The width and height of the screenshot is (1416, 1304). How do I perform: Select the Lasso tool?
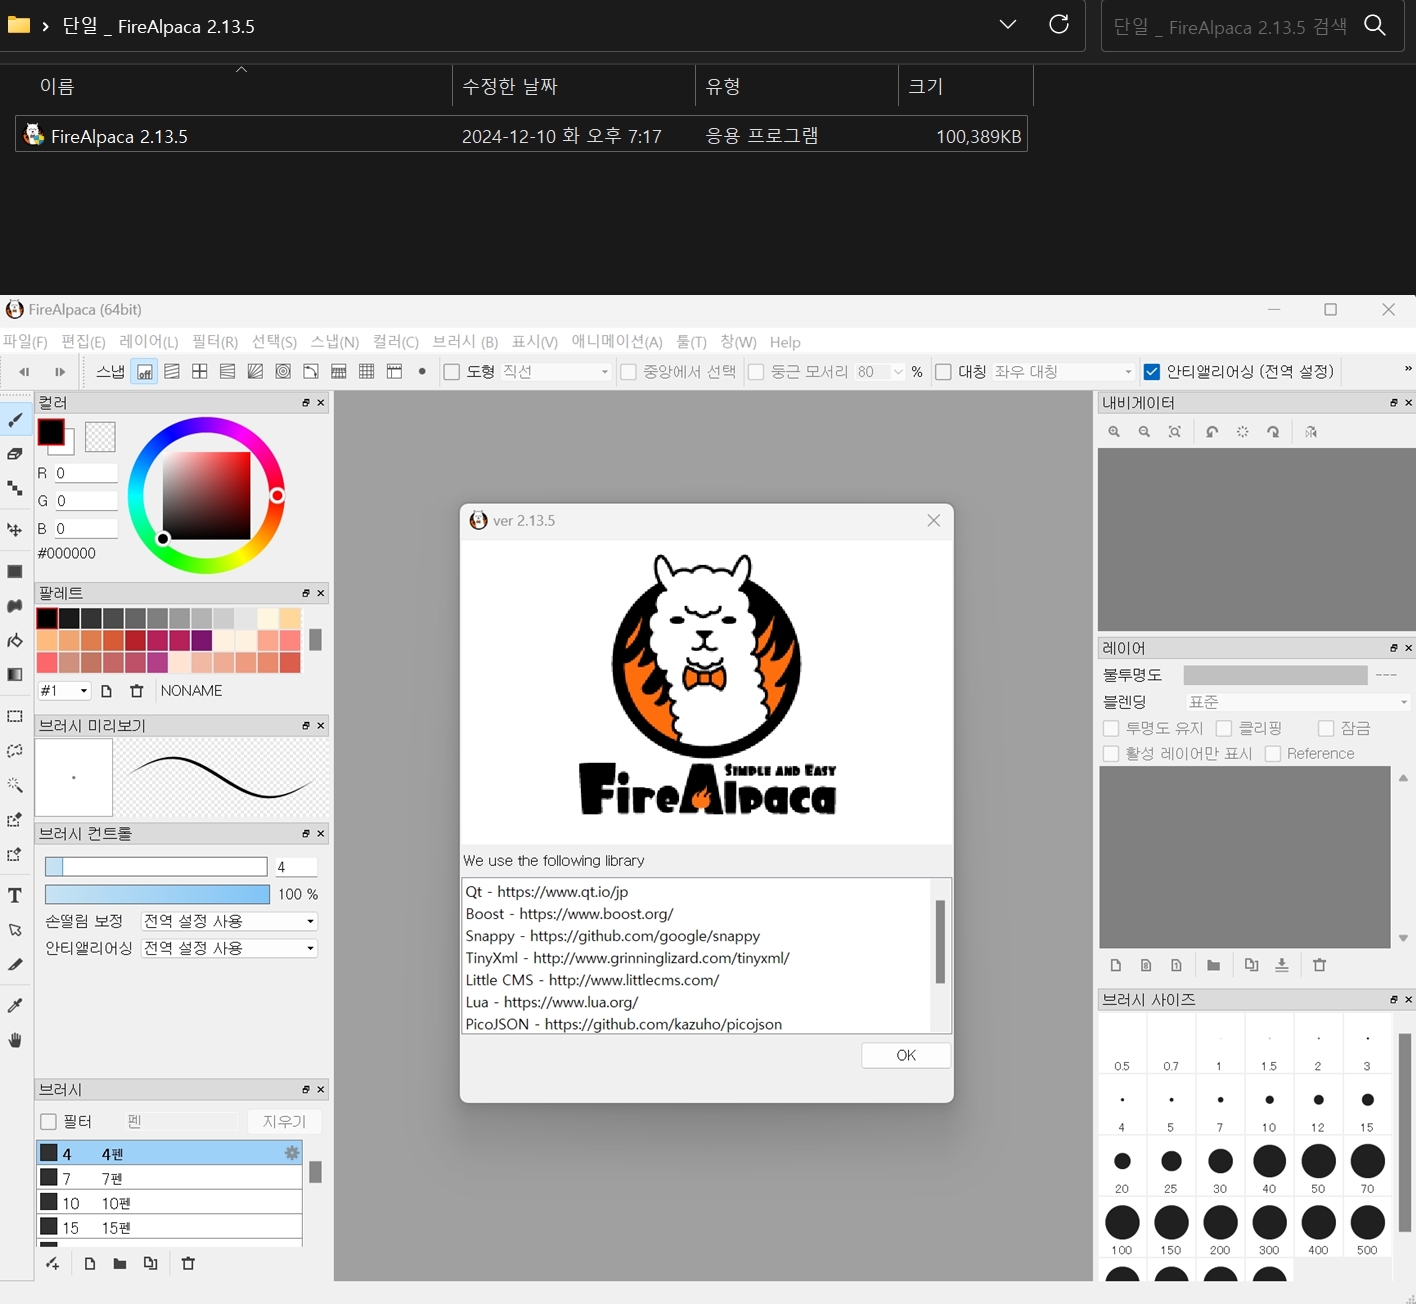click(x=15, y=750)
